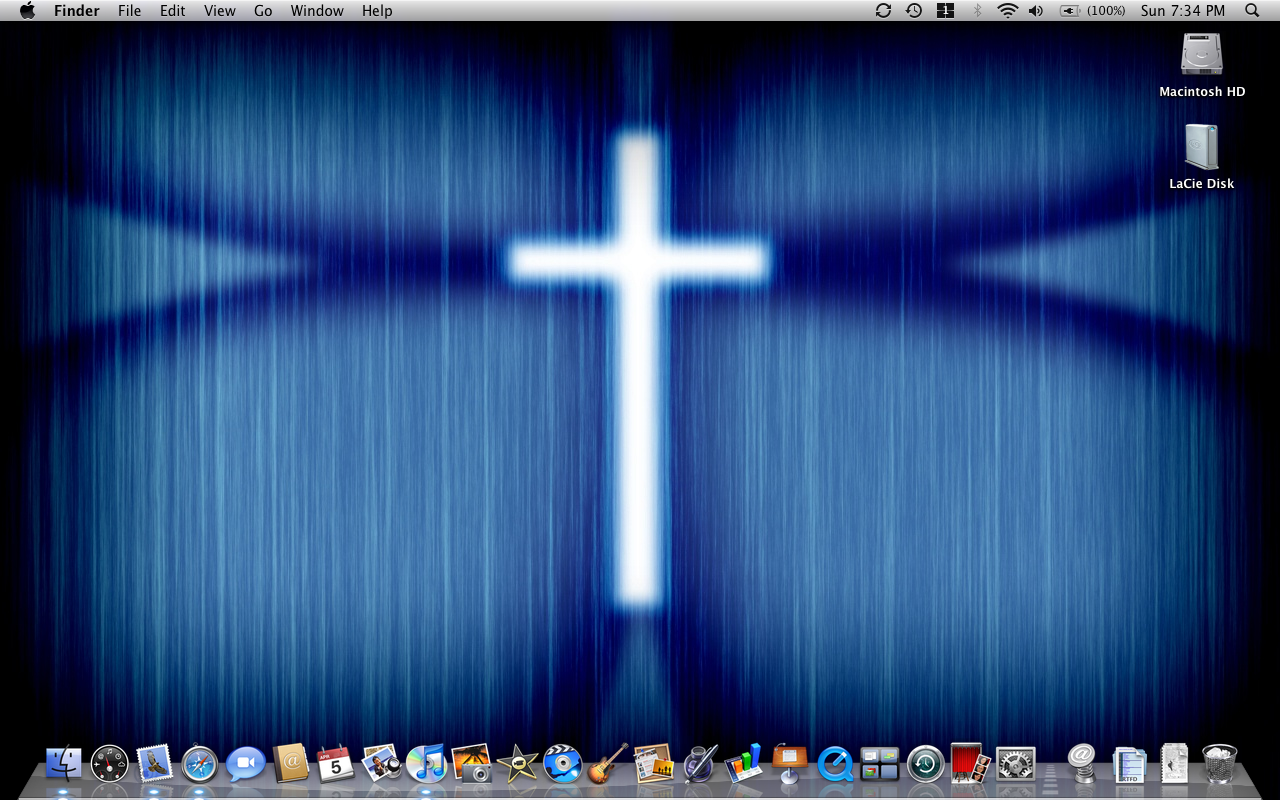Open the Help menu
This screenshot has width=1280, height=800.
[377, 11]
